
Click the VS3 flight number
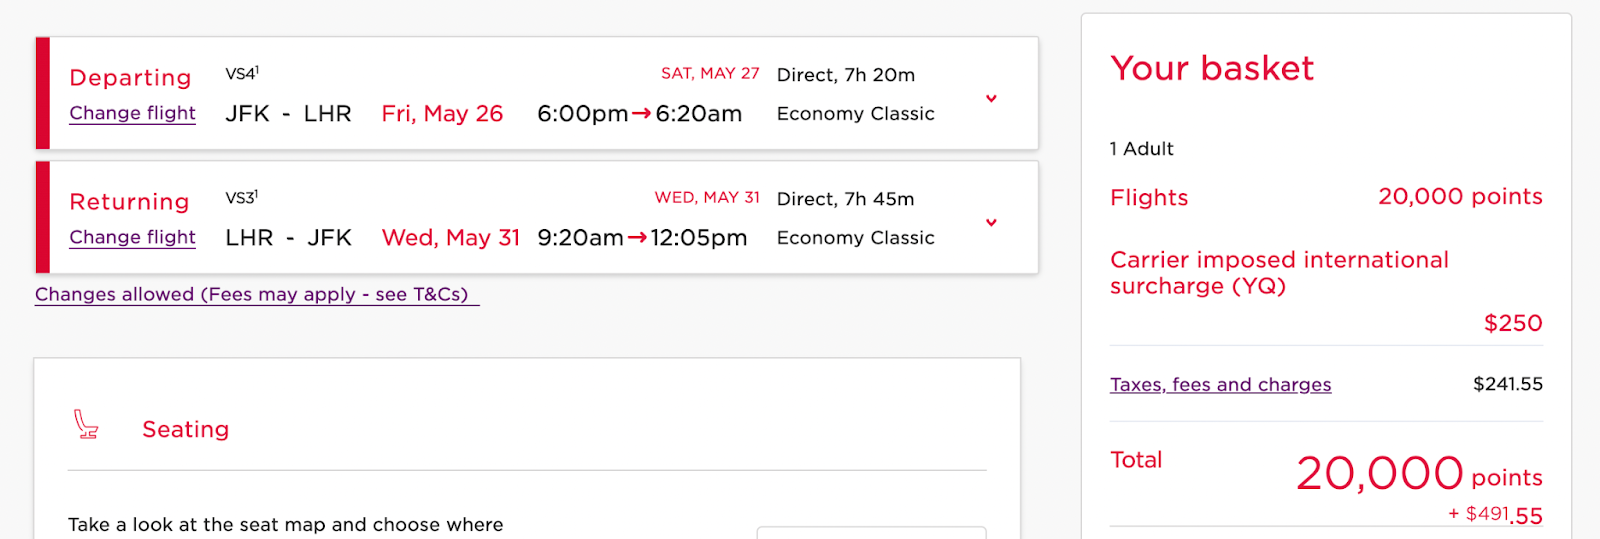(x=242, y=198)
